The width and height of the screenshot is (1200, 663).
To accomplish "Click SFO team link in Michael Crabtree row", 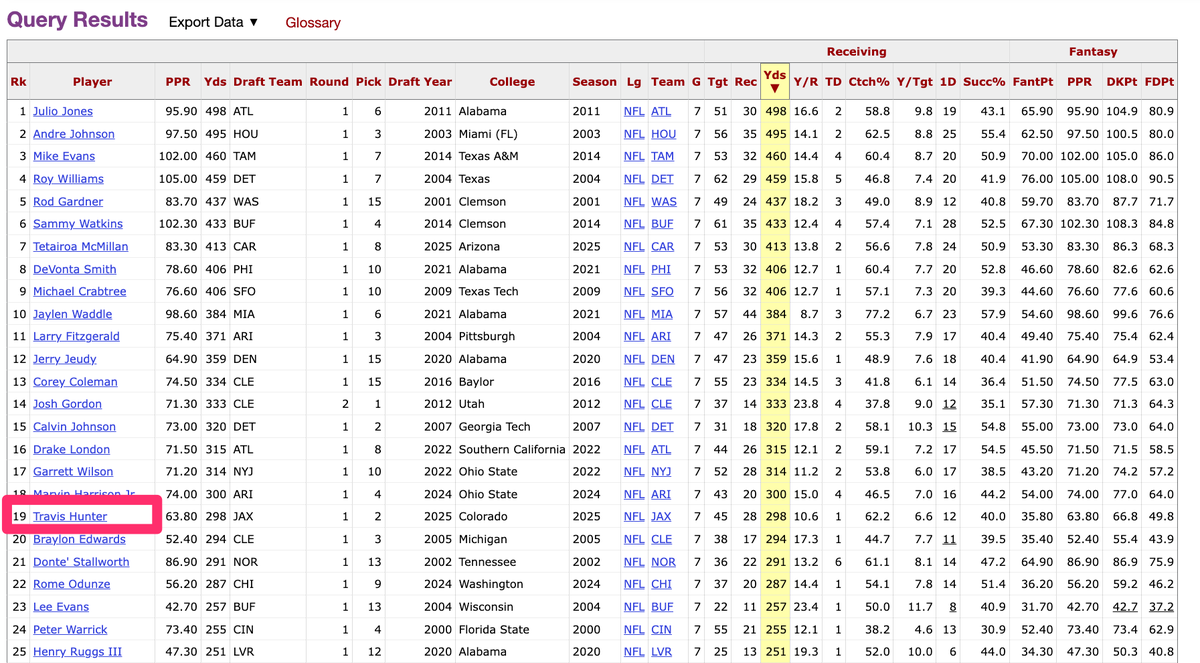I will tap(663, 291).
